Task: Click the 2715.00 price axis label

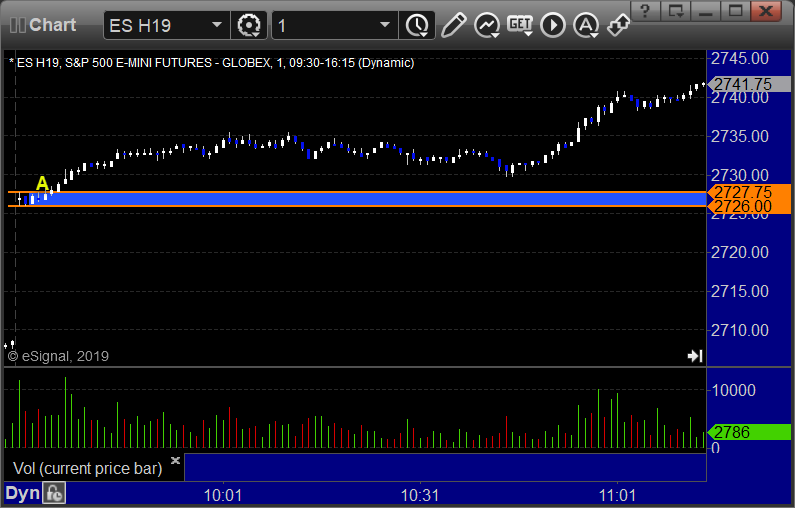Action: coord(740,291)
